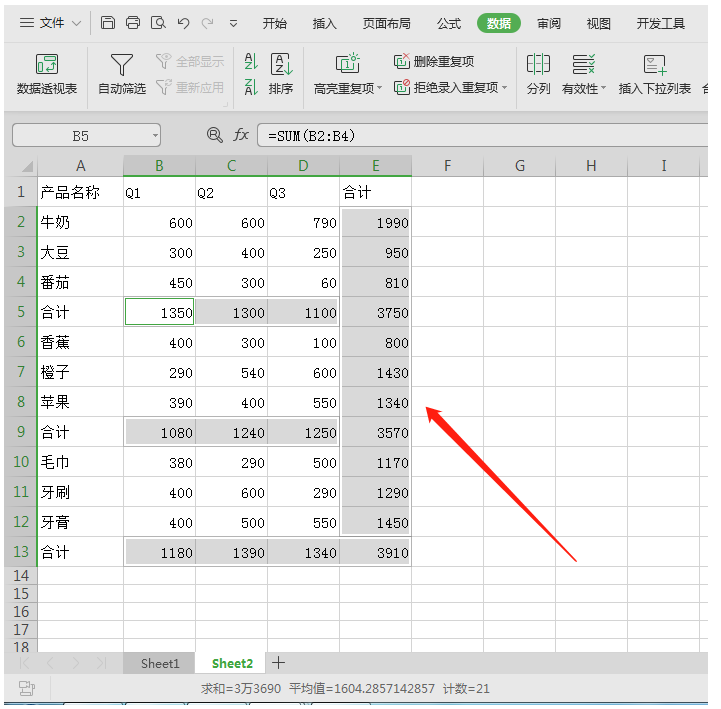Screen dimensions: 721x709
Task: Click 求和=3万3690 in status bar
Action: coord(240,688)
